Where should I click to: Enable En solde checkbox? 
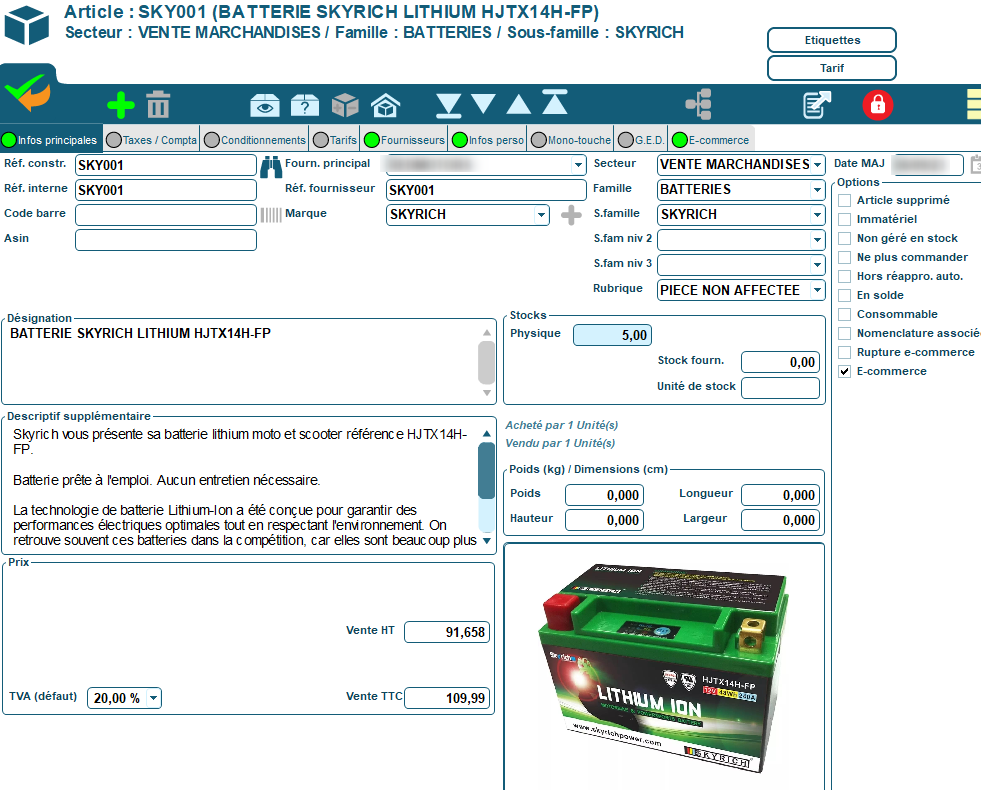(x=845, y=295)
